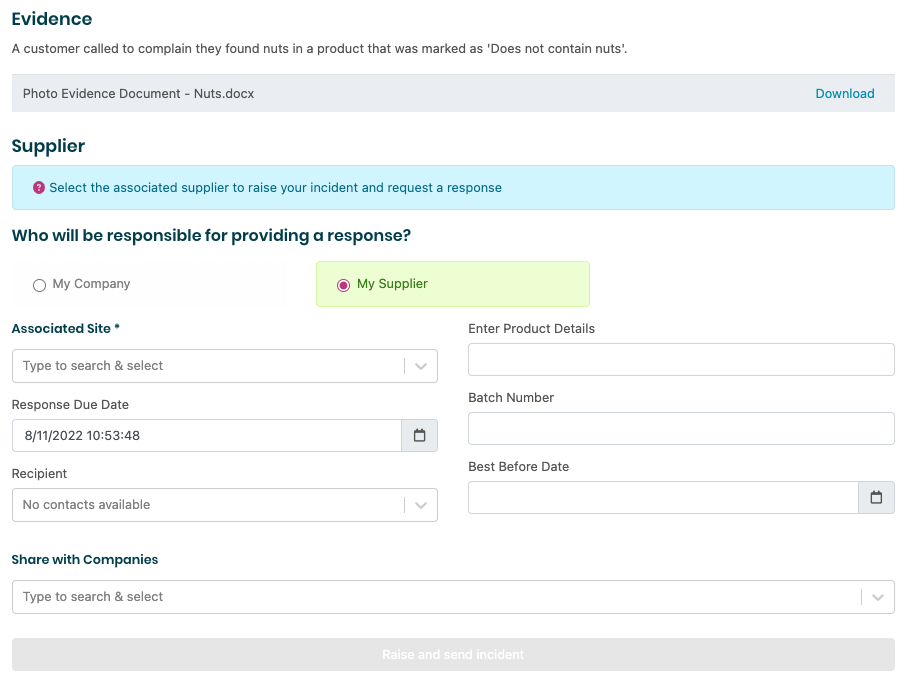Click the Associated Site search box
Screen dimensions: 907x681
pos(207,366)
